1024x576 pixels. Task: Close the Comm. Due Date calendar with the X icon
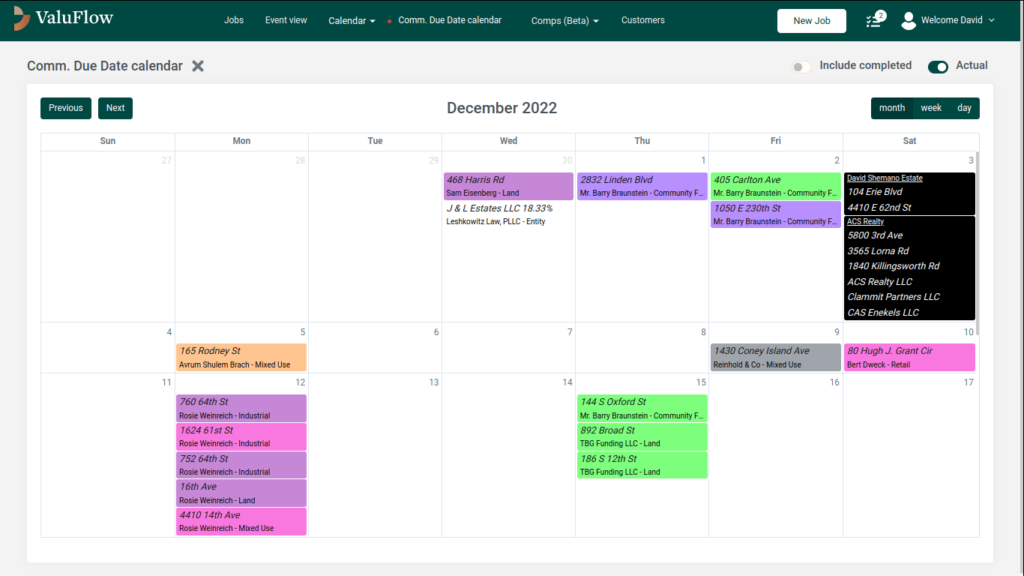pos(197,65)
